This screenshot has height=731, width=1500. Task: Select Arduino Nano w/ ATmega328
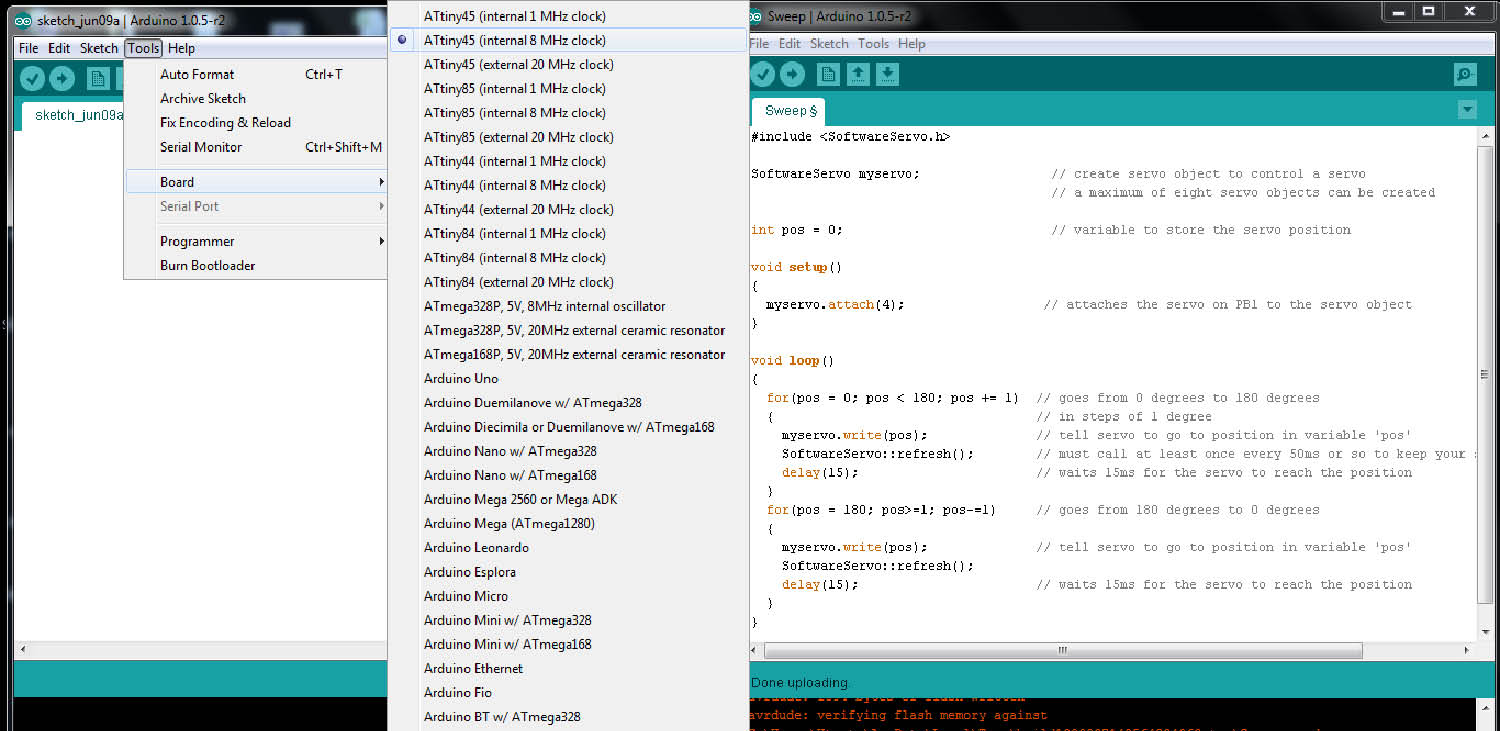(568, 451)
